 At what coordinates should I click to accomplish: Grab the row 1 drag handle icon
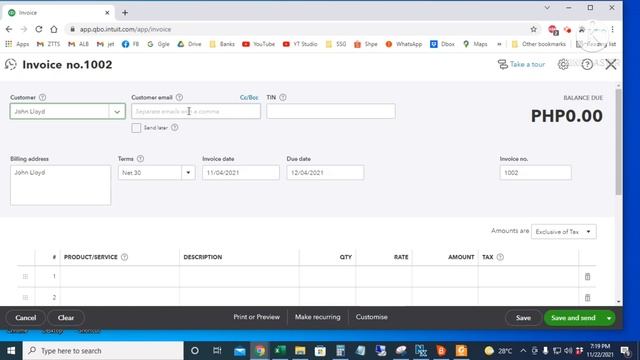coord(25,277)
